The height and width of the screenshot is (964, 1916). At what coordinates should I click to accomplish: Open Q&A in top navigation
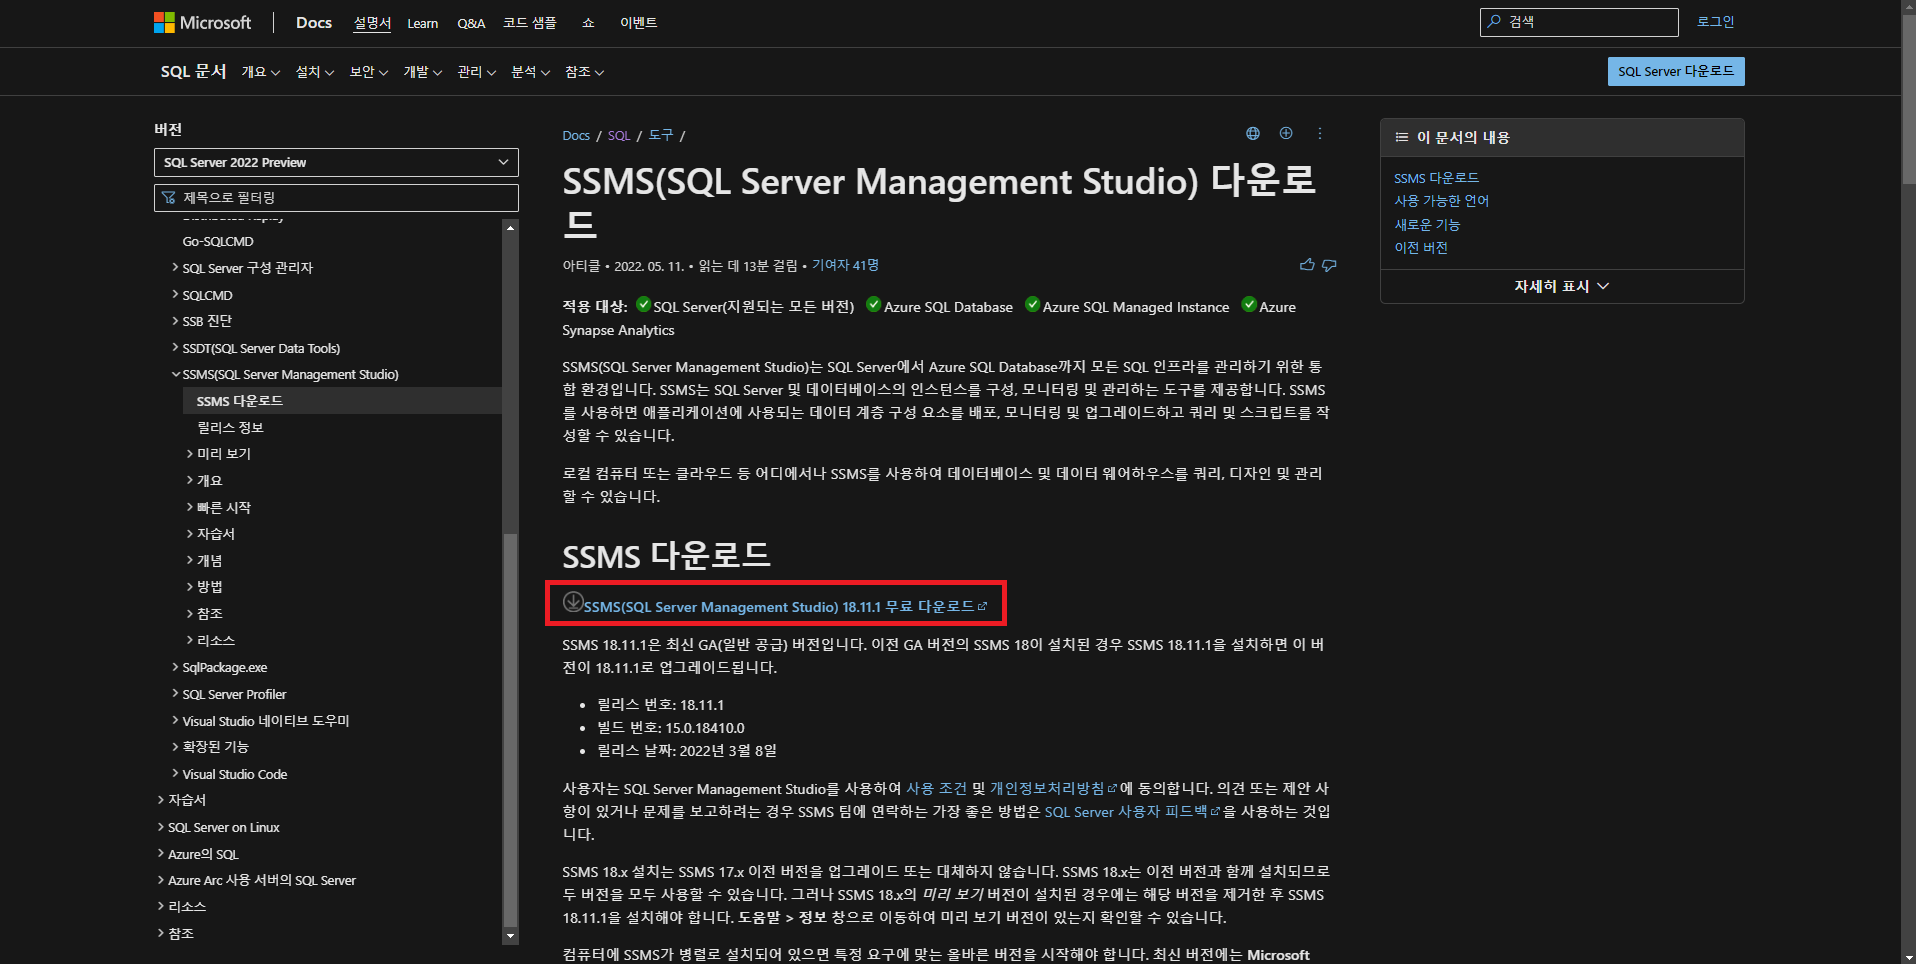click(x=471, y=23)
